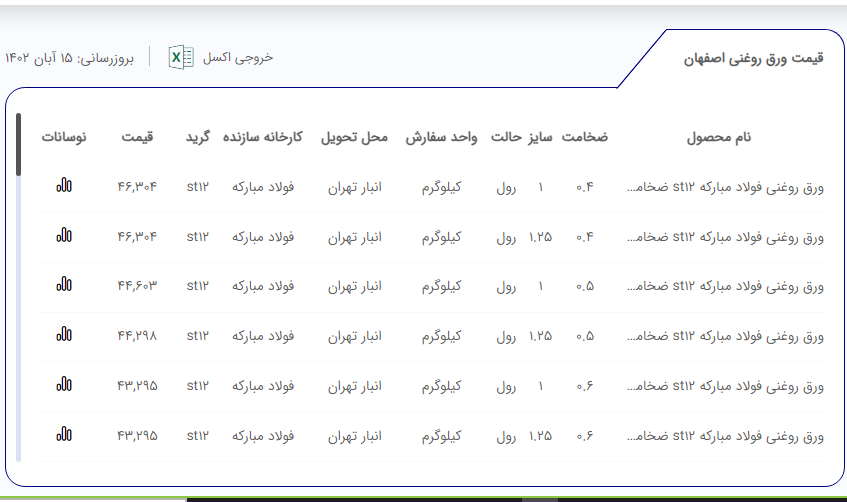This screenshot has width=847, height=502.
Task: Click the Excel export icon
Action: pyautogui.click(x=181, y=58)
